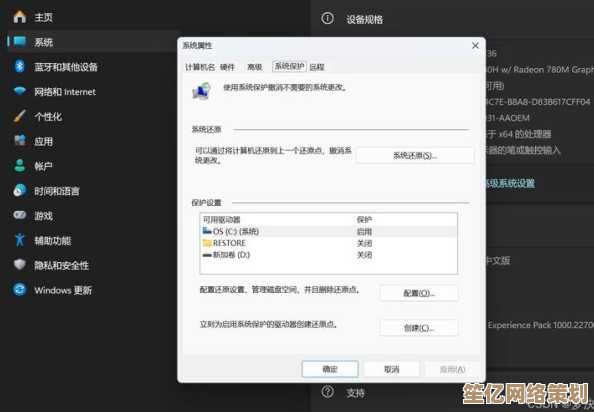Click the 应用(A) button
The height and width of the screenshot is (412, 594).
click(x=453, y=369)
